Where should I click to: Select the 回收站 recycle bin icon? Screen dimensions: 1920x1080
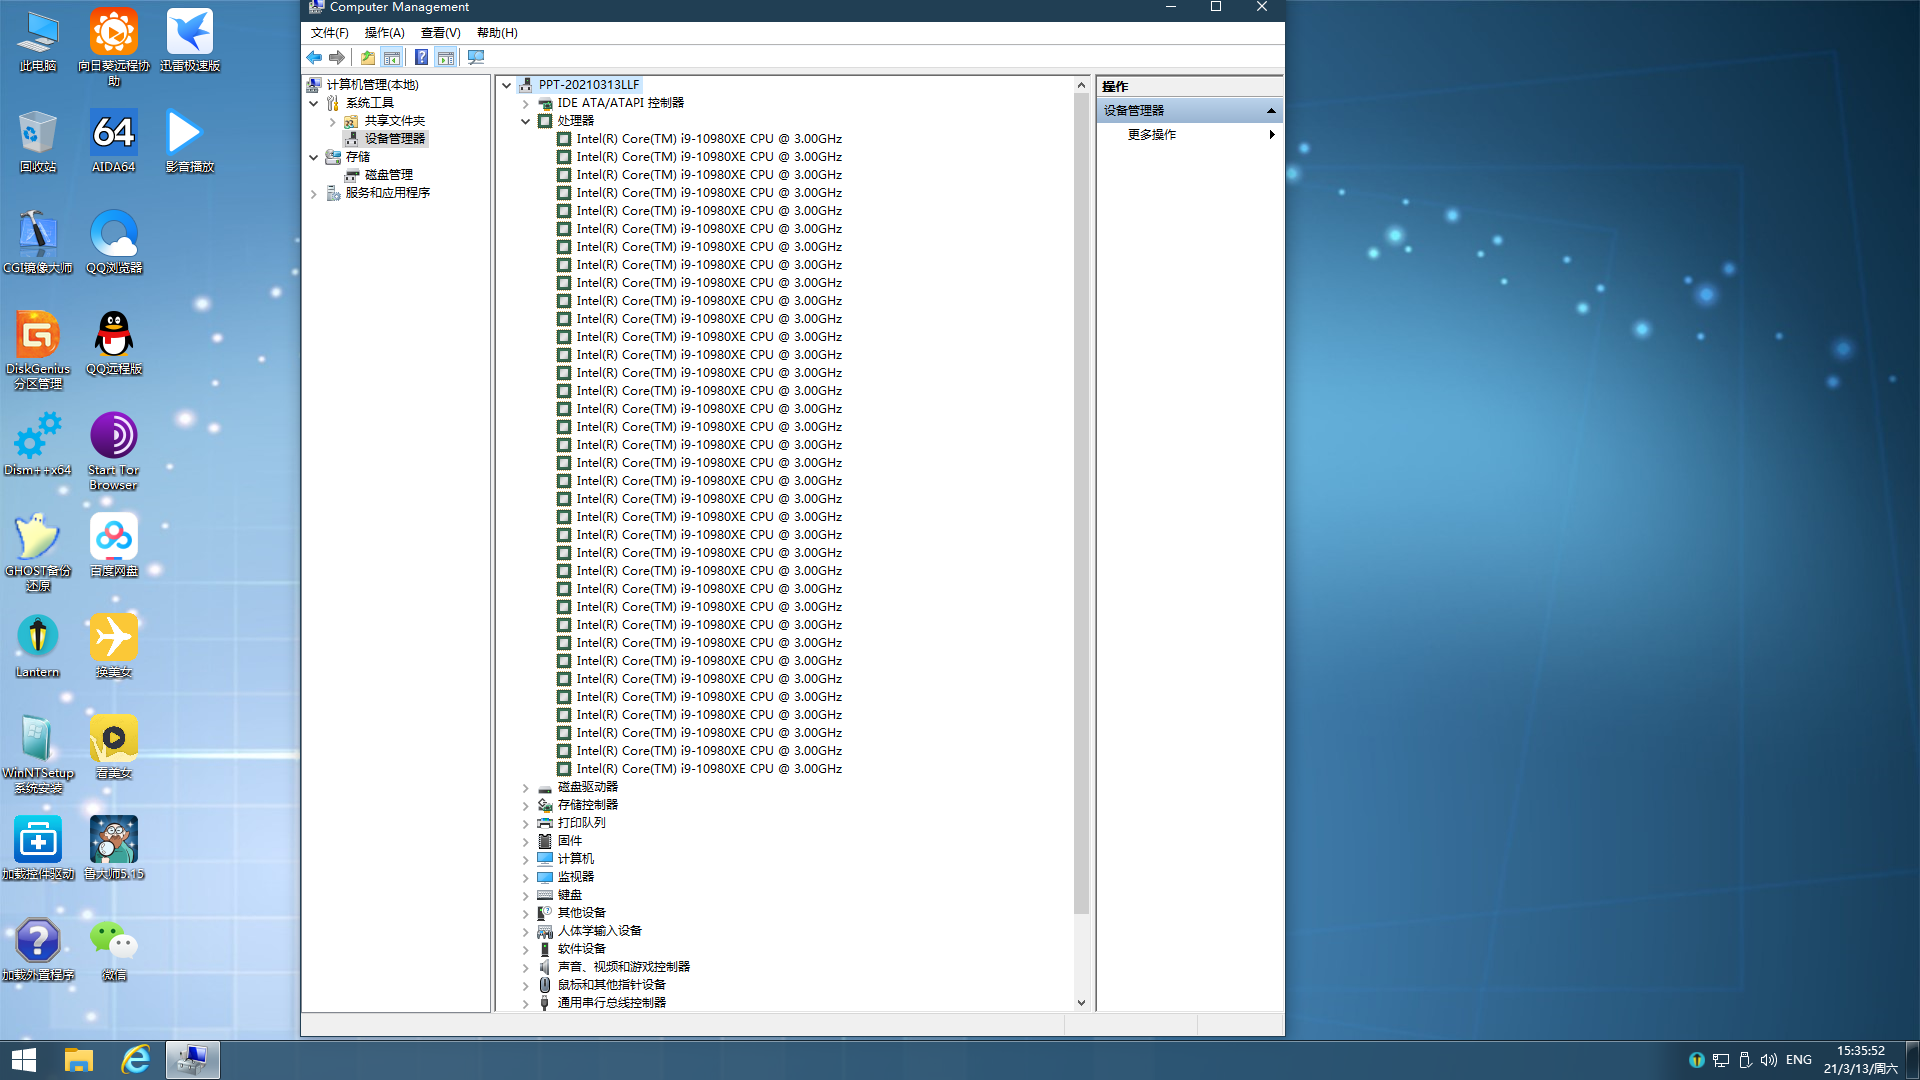38,142
